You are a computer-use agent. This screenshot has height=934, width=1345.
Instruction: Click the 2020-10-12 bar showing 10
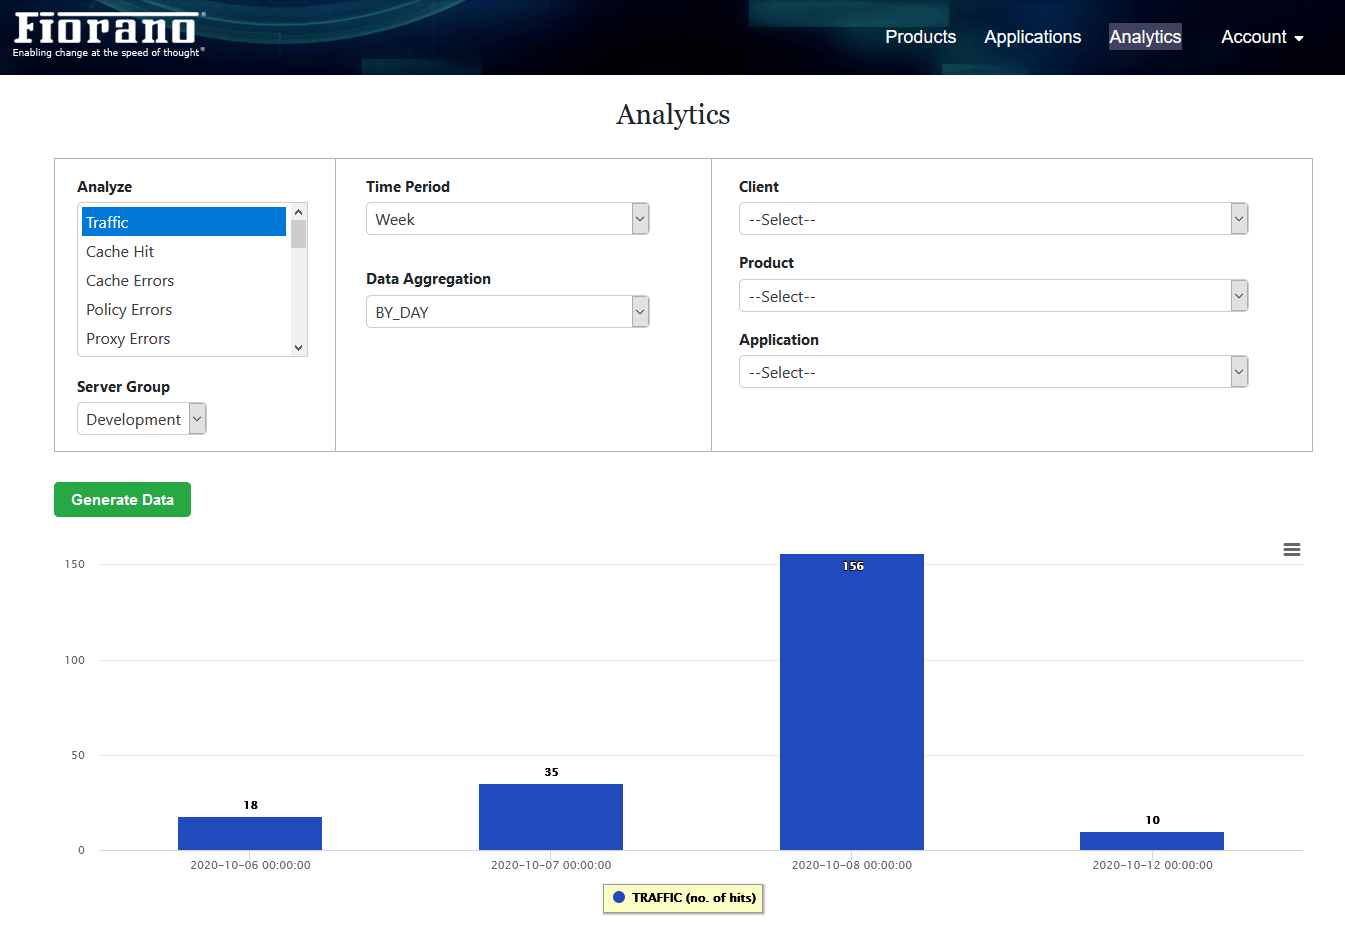pos(1152,841)
